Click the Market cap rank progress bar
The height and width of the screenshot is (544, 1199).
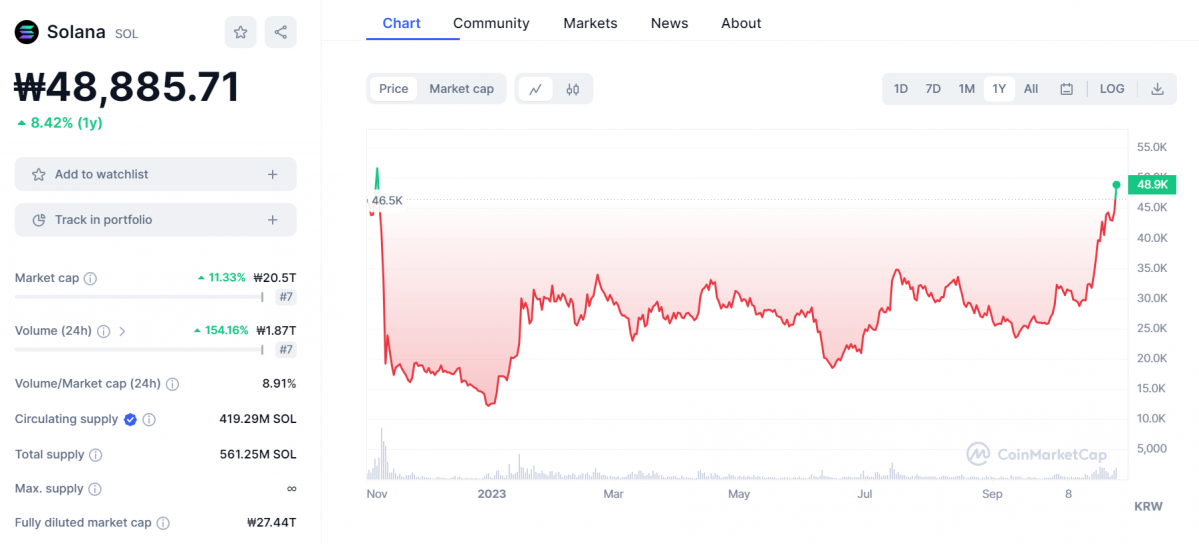click(x=138, y=297)
